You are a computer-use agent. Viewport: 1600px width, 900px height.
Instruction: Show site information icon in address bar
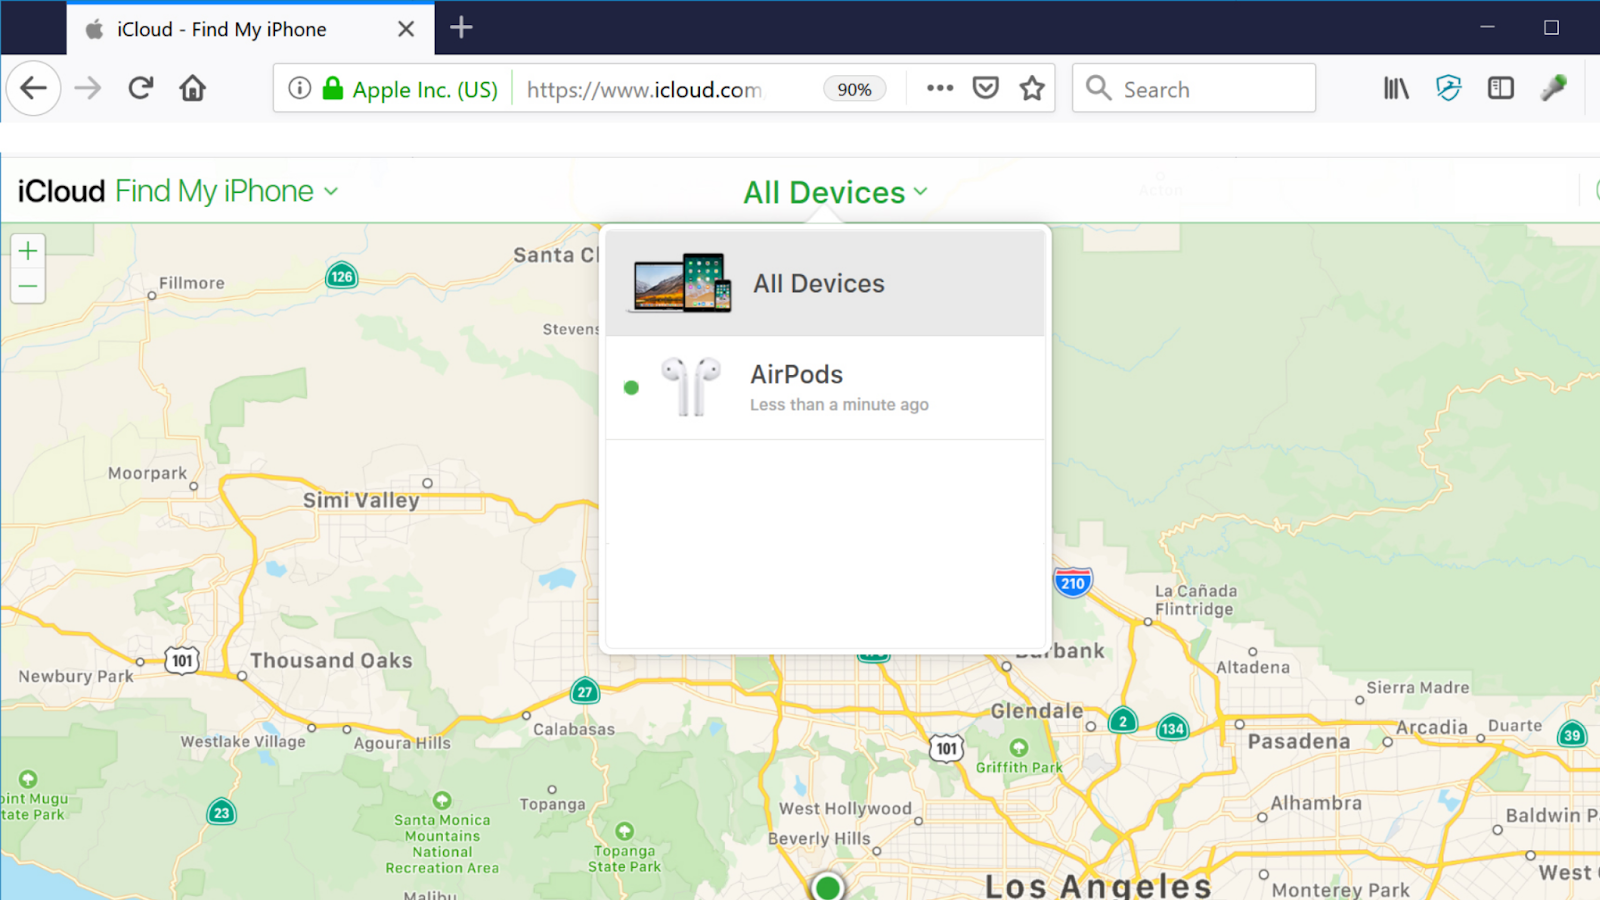(299, 88)
